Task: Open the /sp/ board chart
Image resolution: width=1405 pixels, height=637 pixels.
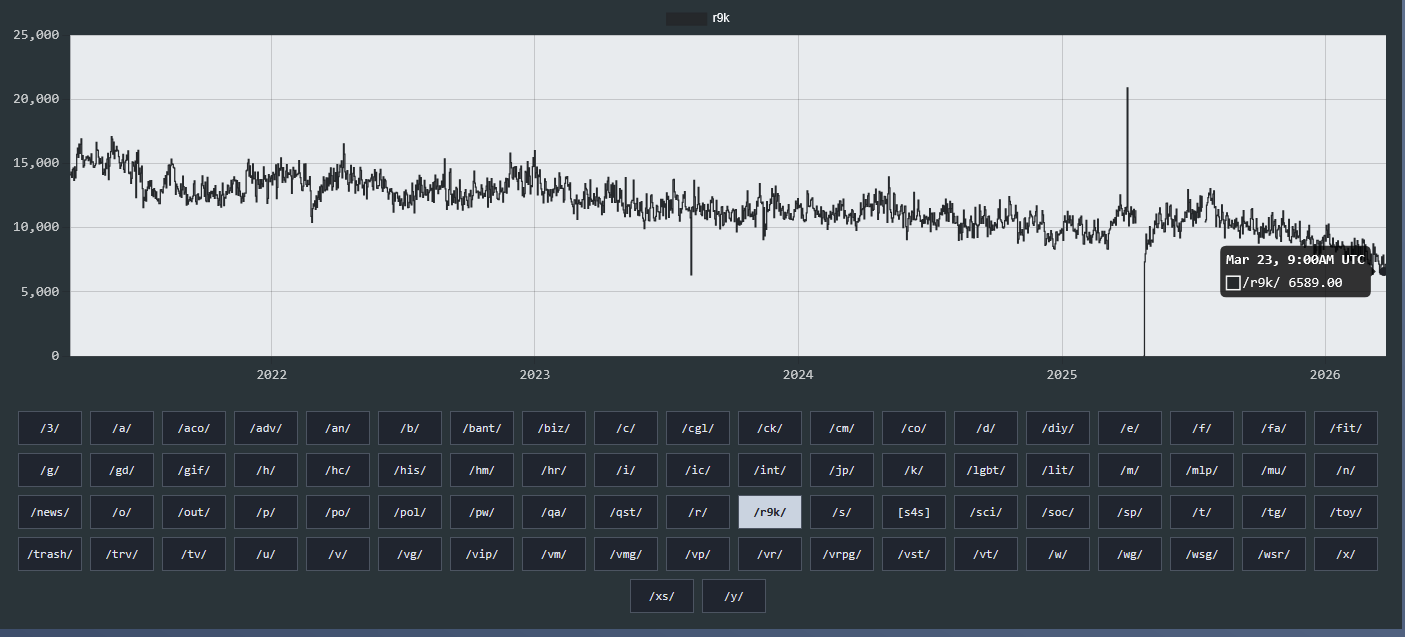Action: [x=1130, y=512]
